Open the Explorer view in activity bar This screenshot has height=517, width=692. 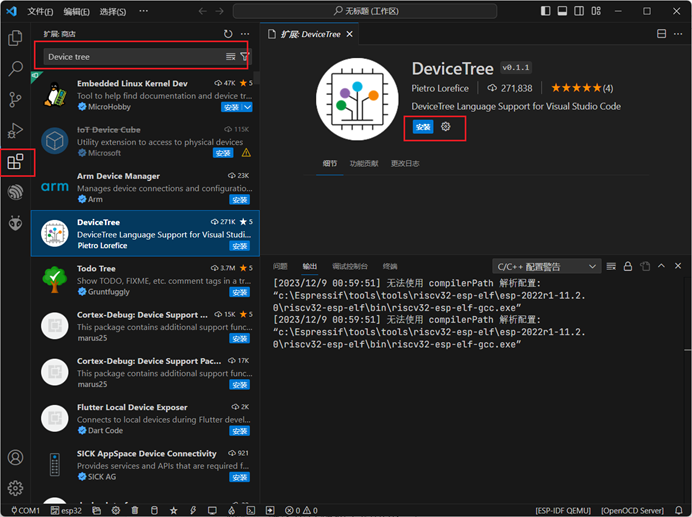15,38
